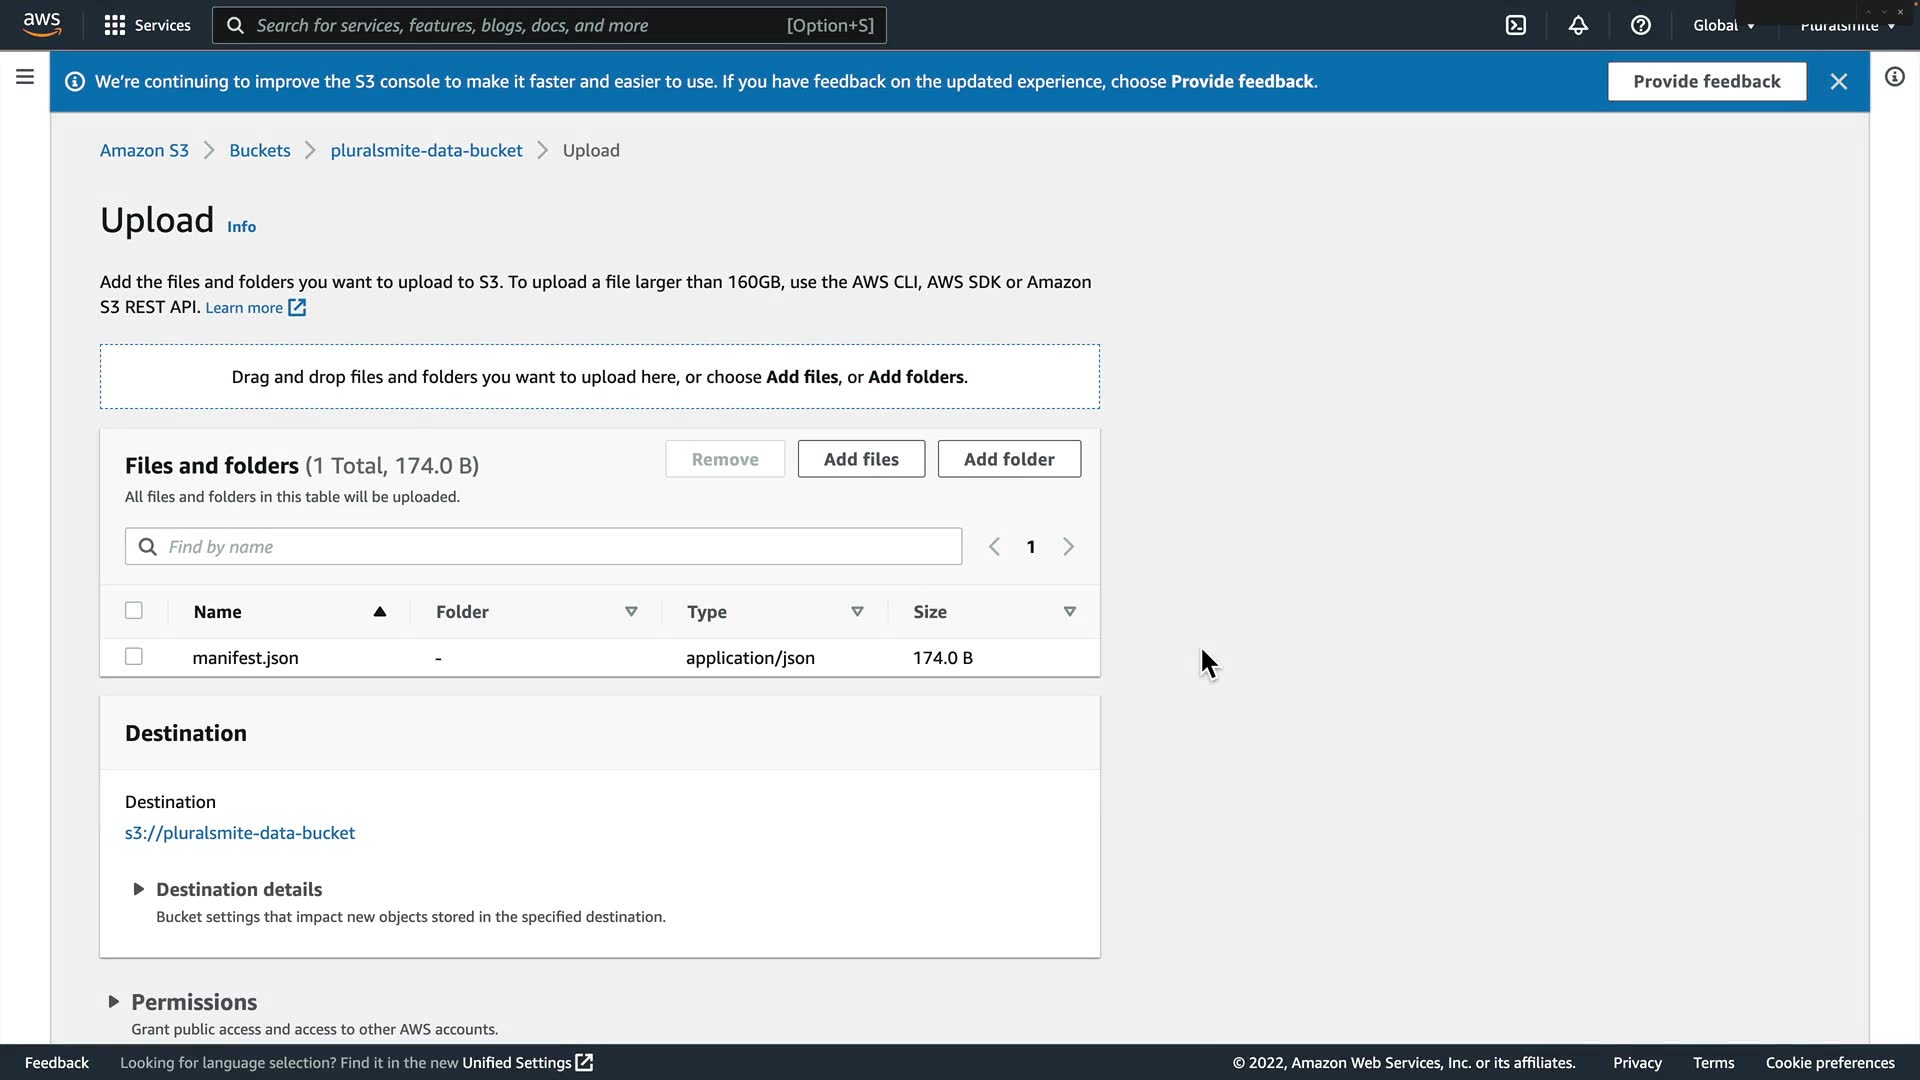This screenshot has height=1080, width=1920.
Task: Go to pluralsmite-data-bucket breadcrumb
Action: coord(426,150)
